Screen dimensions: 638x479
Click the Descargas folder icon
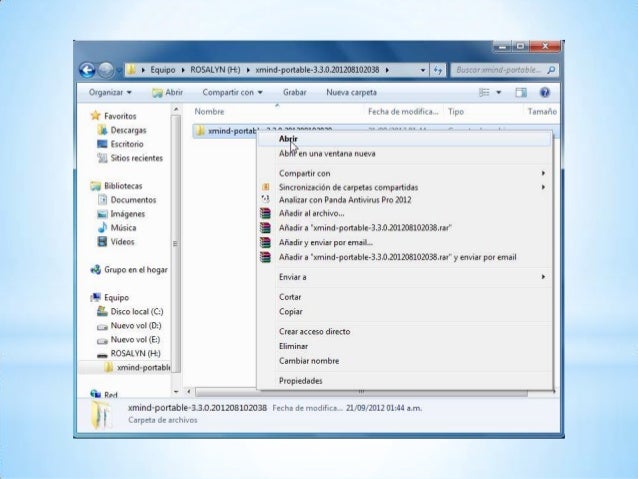tap(102, 130)
